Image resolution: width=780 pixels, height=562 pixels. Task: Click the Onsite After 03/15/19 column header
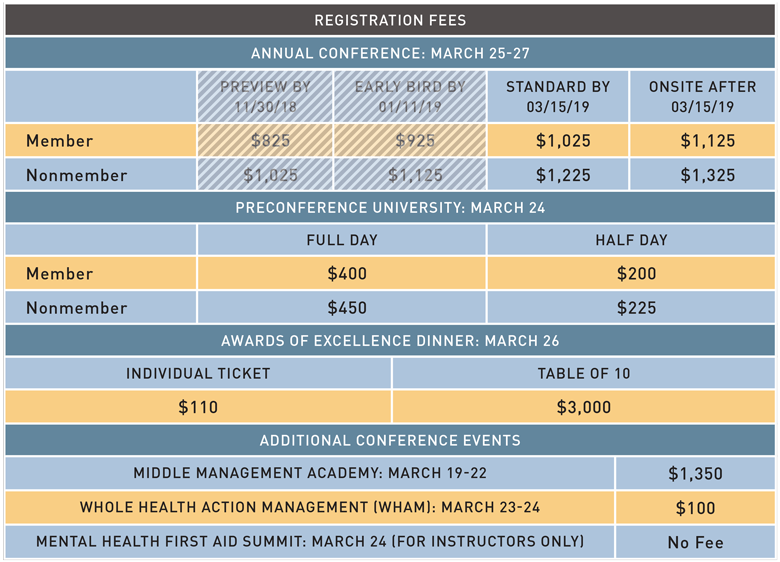tap(703, 96)
